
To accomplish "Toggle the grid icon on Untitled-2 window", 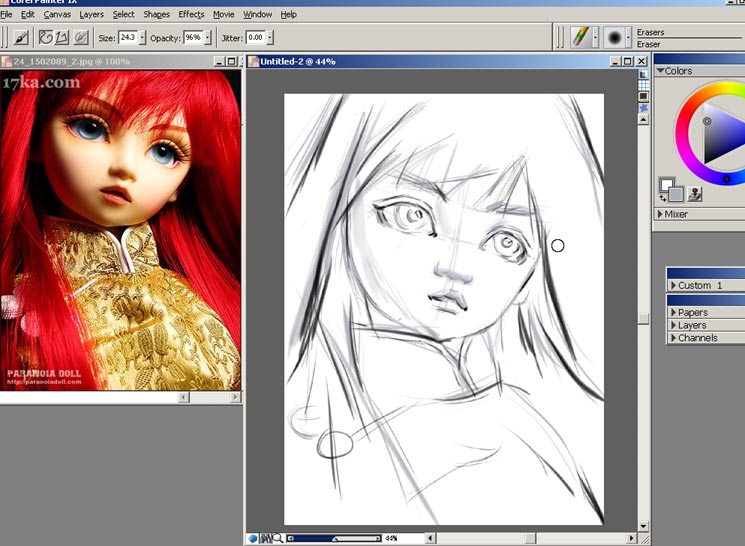I will [x=643, y=86].
